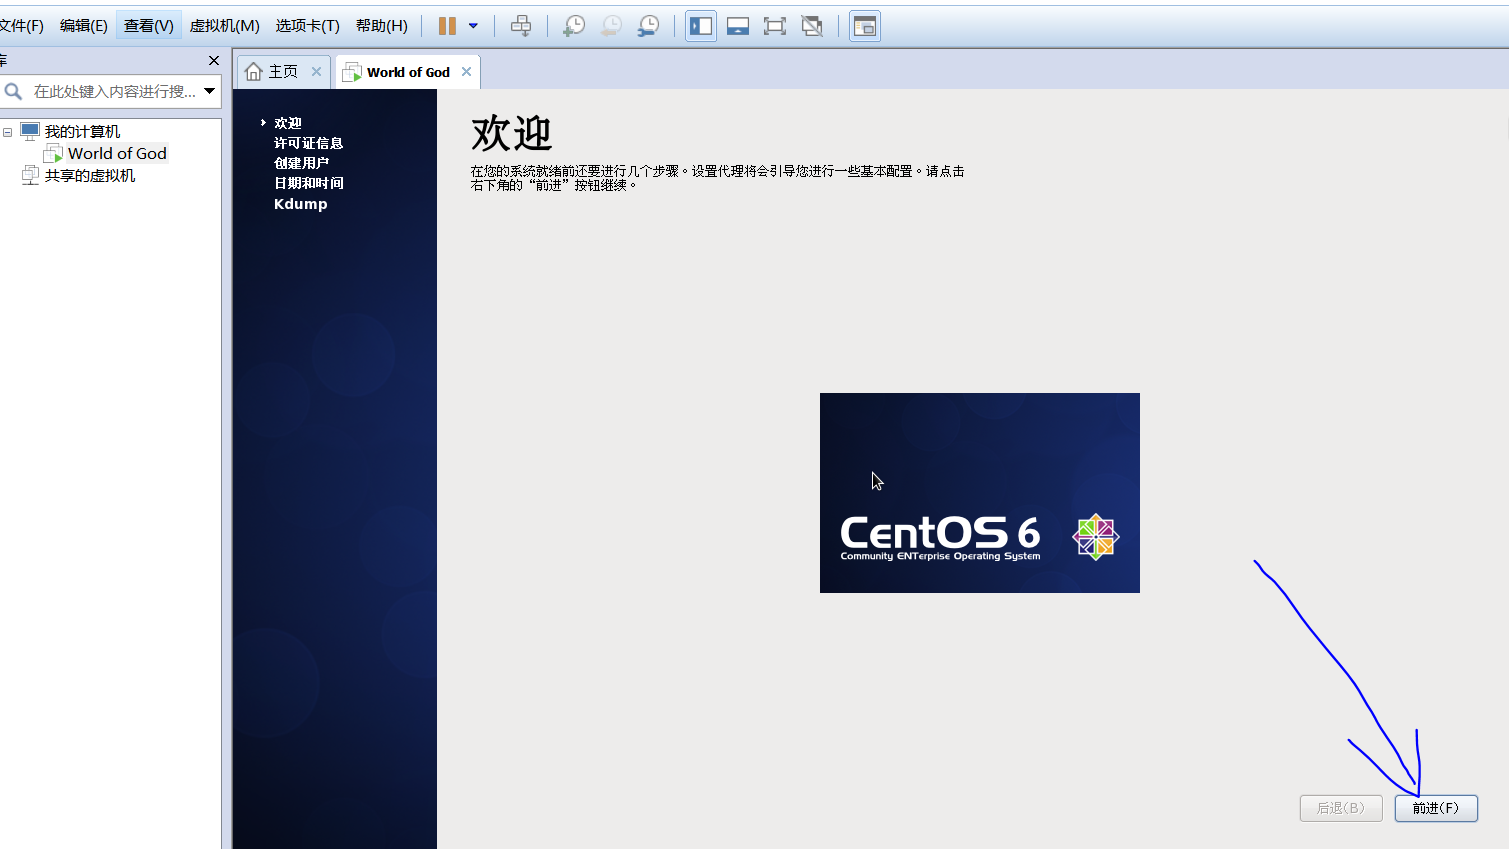The image size is (1509, 849).
Task: Toggle the thumbnail bar view
Action: click(738, 26)
